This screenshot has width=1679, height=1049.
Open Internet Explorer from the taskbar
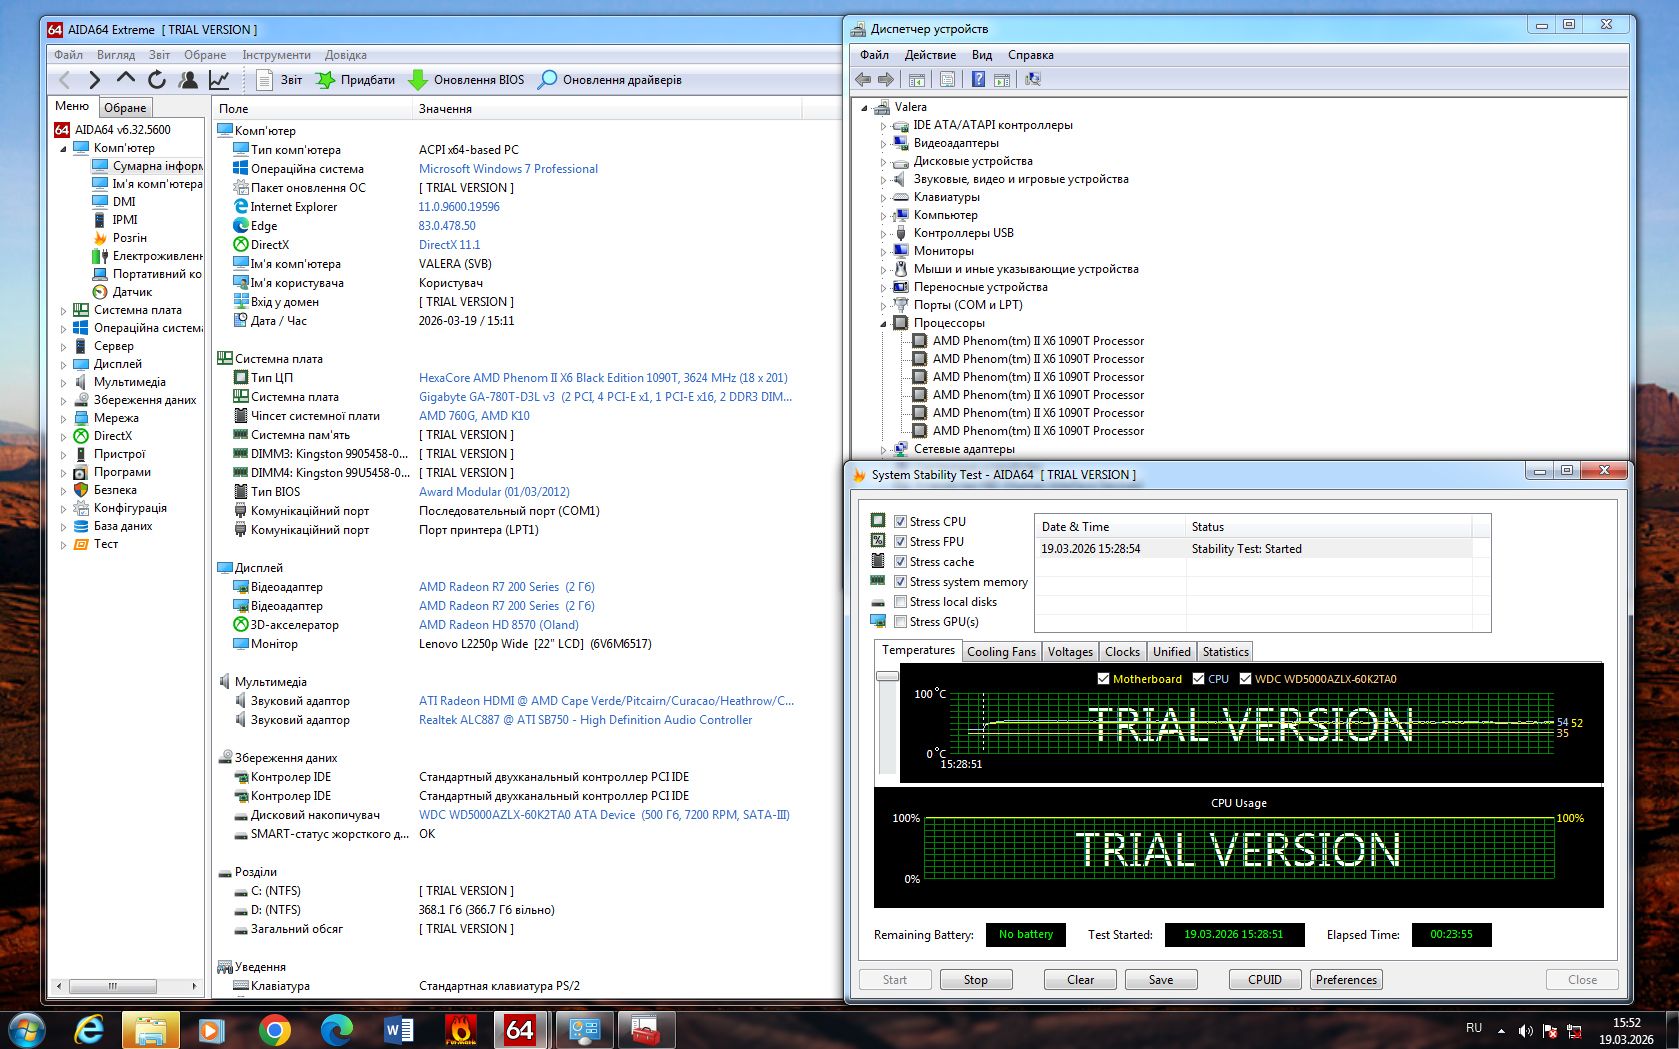[90, 1029]
